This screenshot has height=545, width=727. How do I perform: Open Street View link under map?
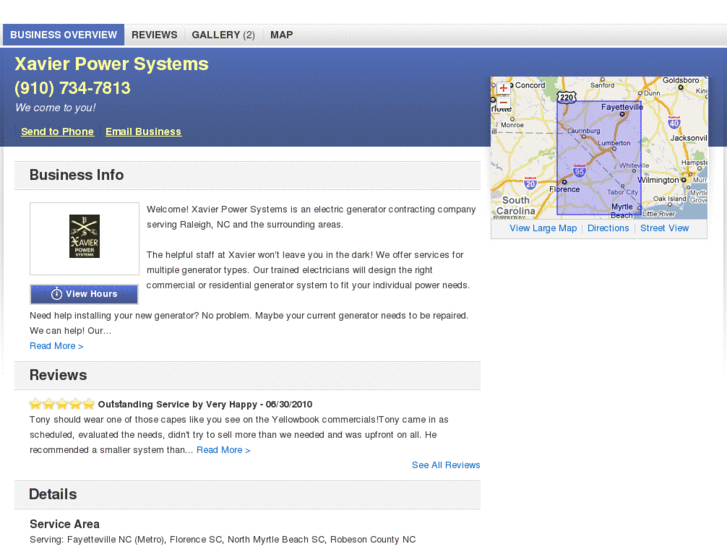tap(664, 228)
